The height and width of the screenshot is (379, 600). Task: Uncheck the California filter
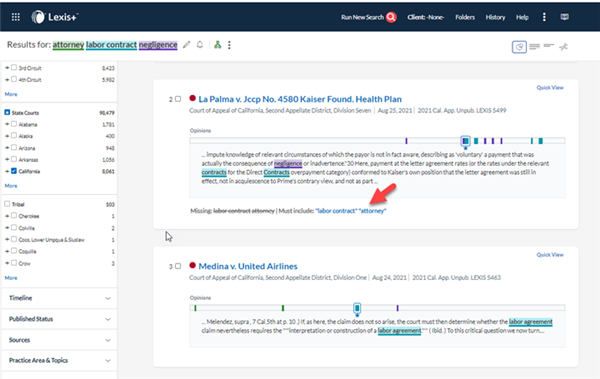pyautogui.click(x=14, y=171)
